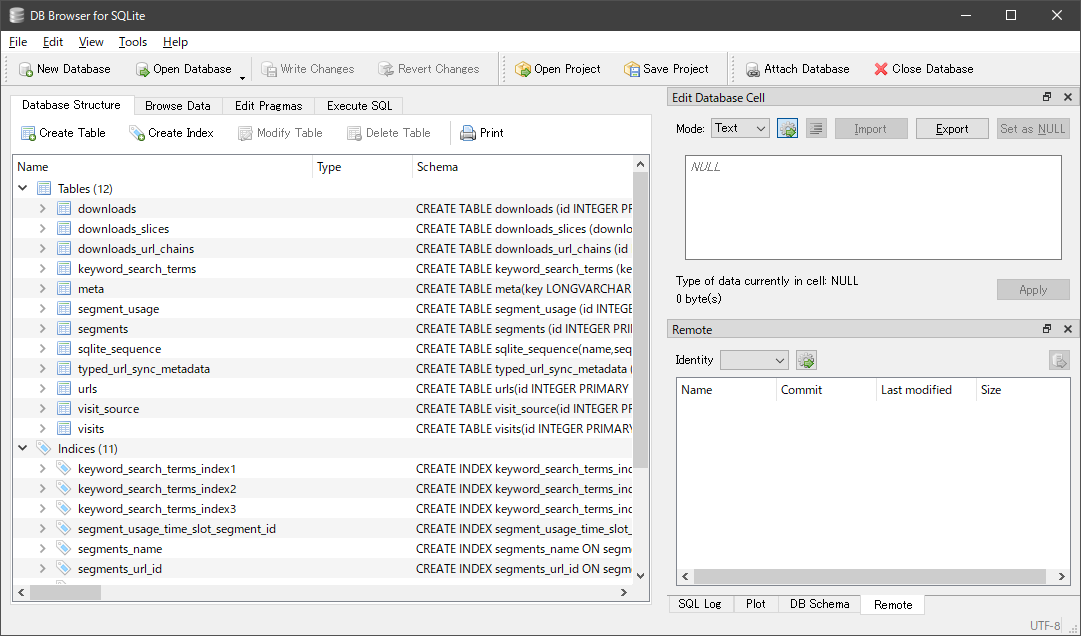Viewport: 1081px width, 636px height.
Task: Open the Identity dropdown in Remote panel
Action: (754, 359)
